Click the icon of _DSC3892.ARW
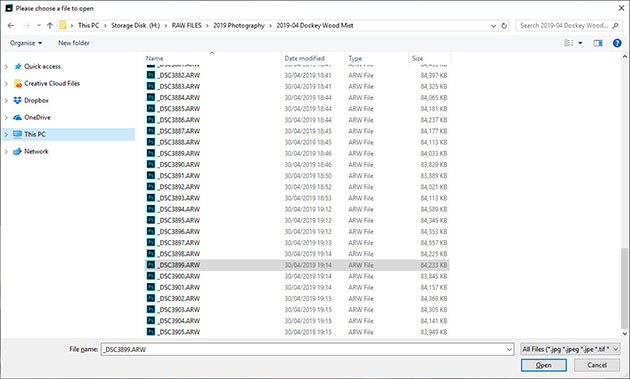630x379 pixels. 151,187
